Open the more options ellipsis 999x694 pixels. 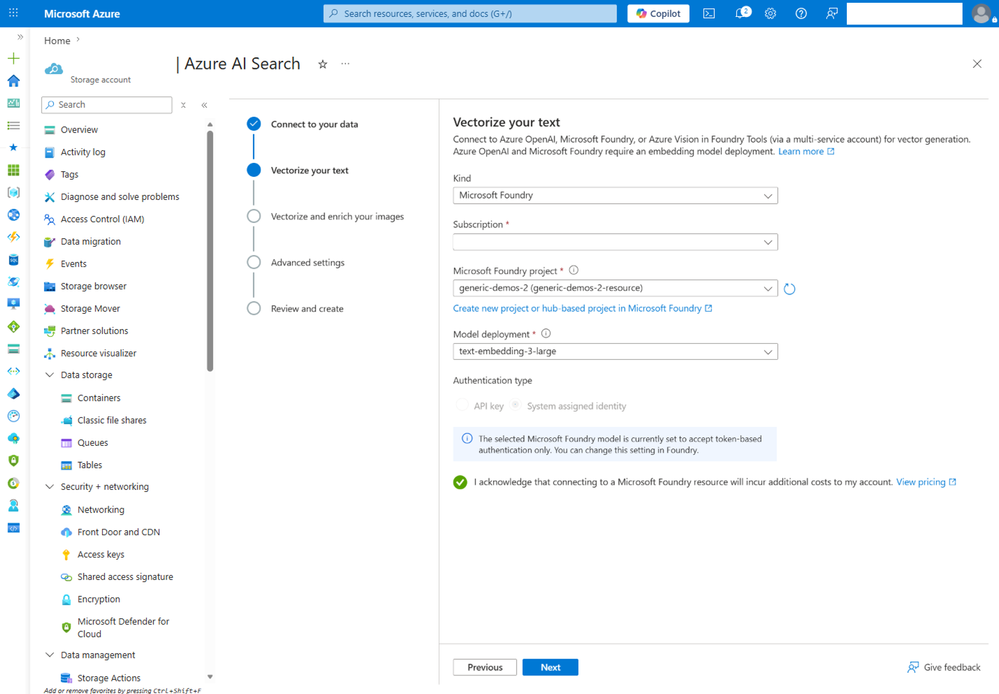click(345, 64)
